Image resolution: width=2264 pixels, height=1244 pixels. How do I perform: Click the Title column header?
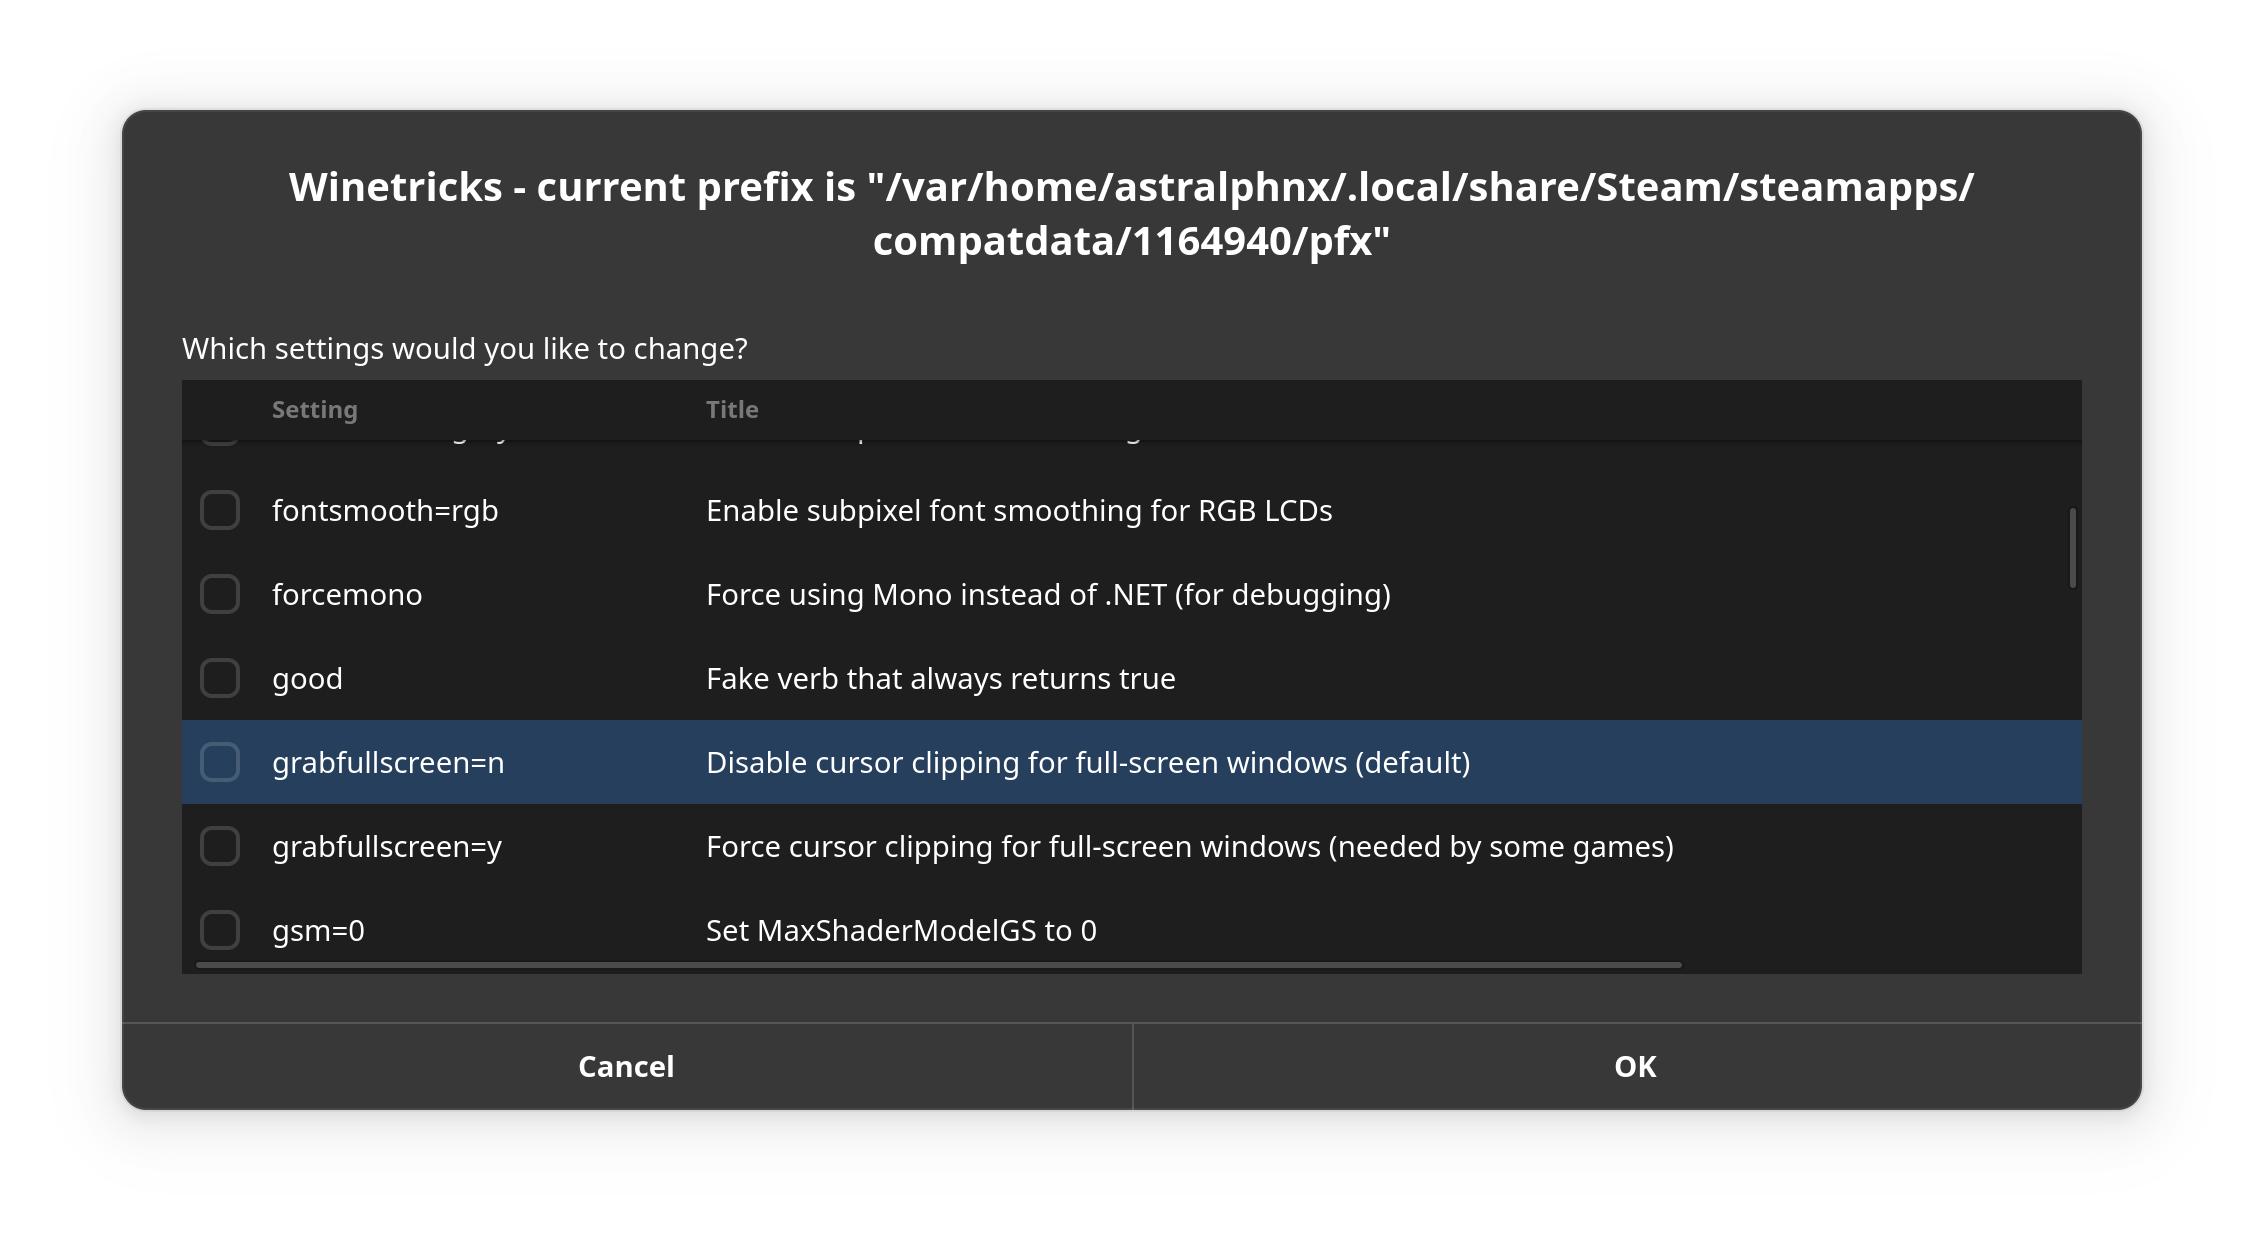click(732, 410)
